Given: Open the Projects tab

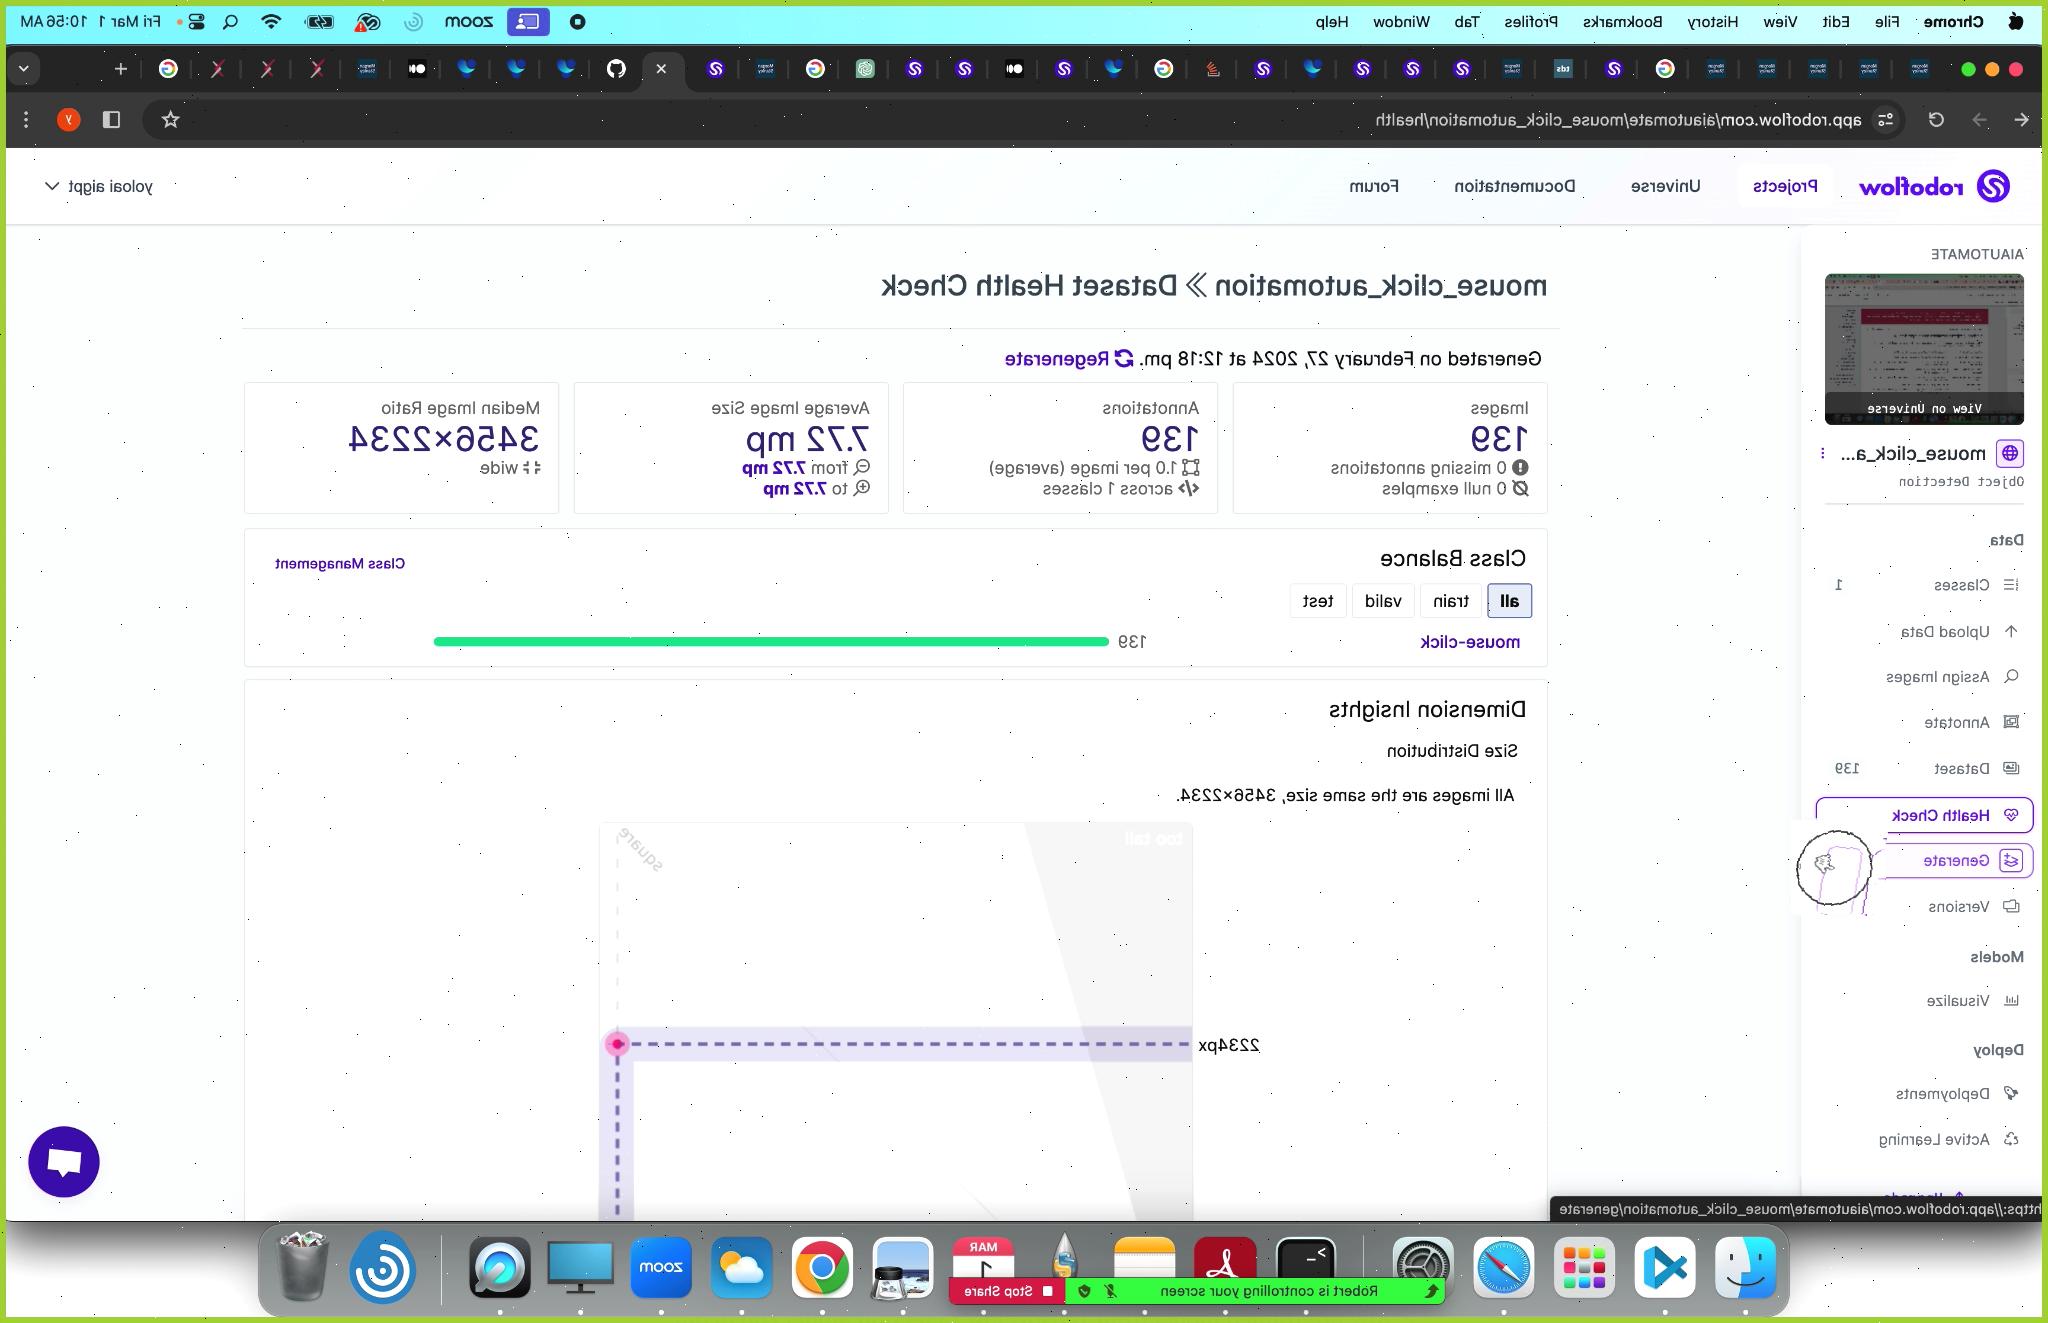Looking at the screenshot, I should (1785, 187).
